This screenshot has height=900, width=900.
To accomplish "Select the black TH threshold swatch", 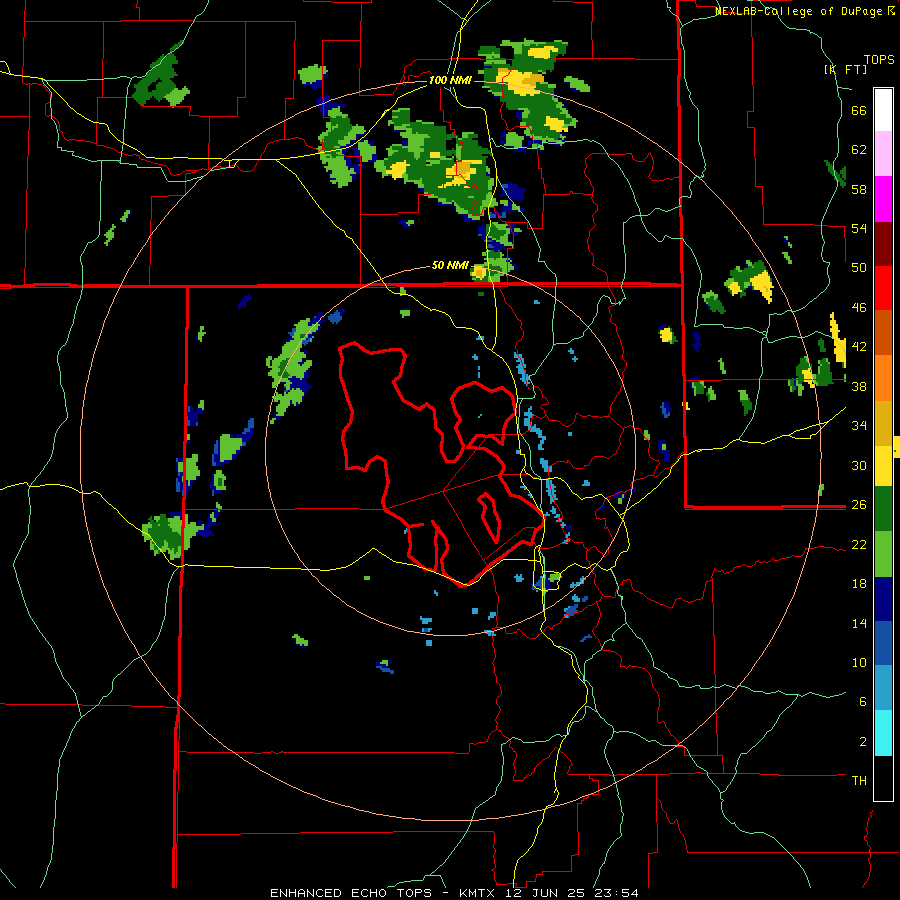I will coord(883,778).
